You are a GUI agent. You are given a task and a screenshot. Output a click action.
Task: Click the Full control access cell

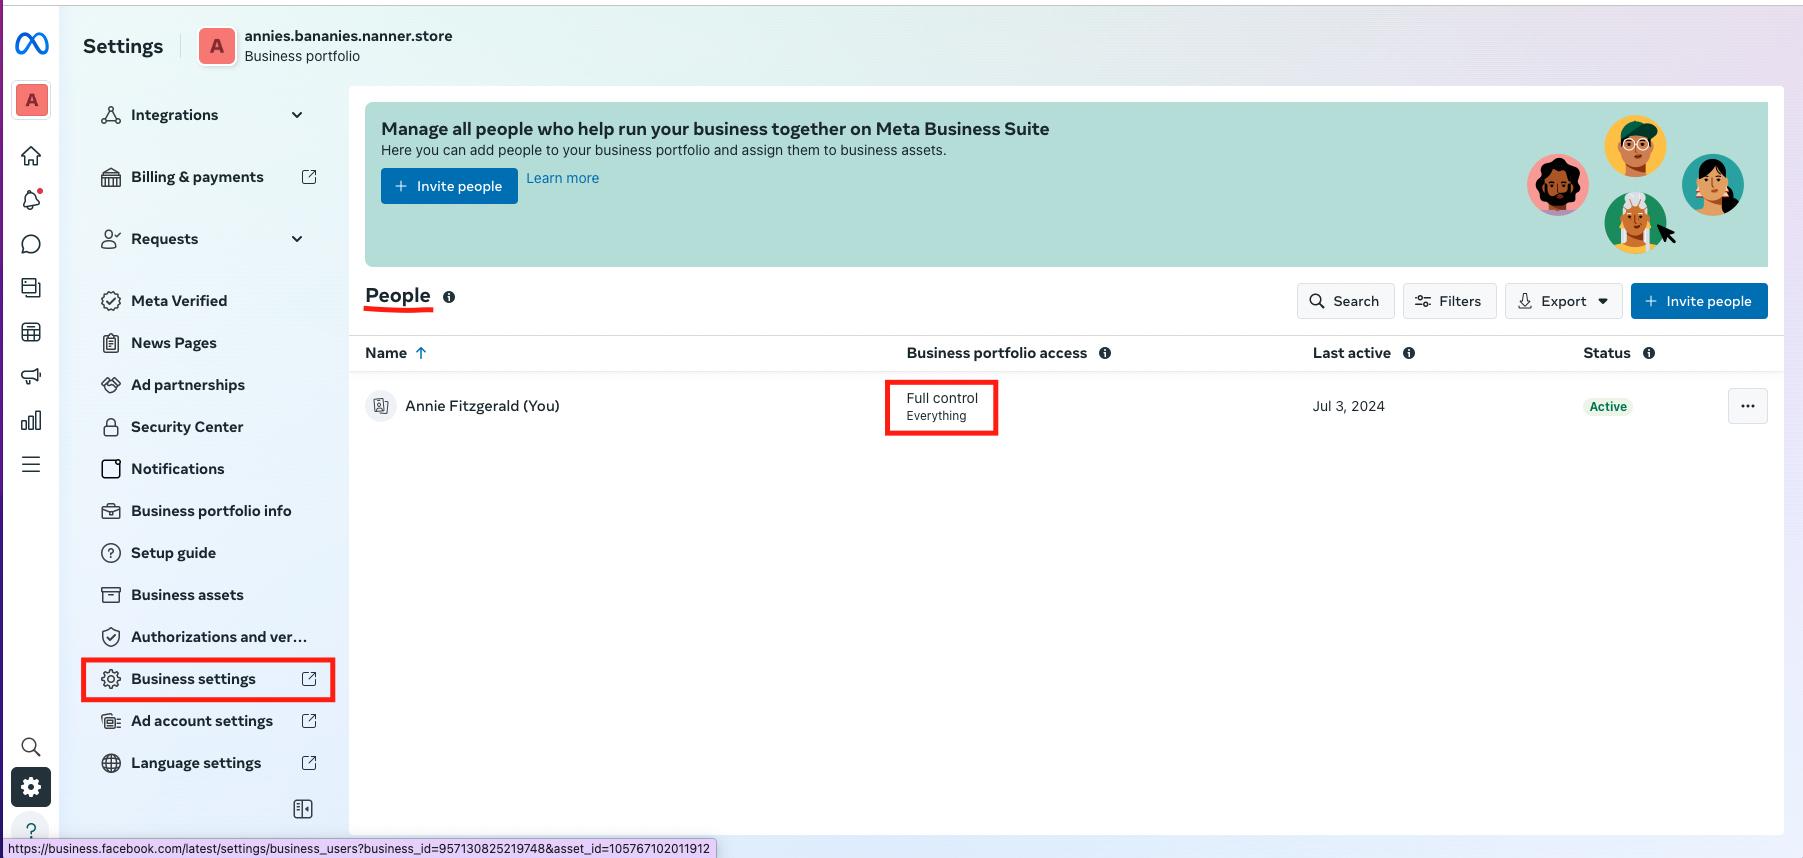(x=941, y=407)
